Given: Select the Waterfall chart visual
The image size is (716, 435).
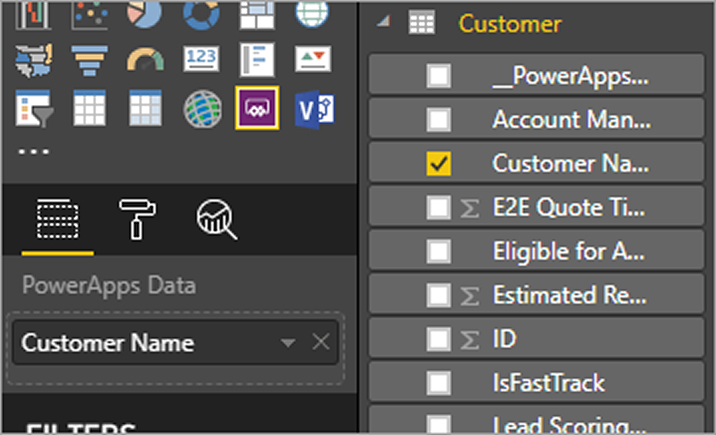Looking at the screenshot, I should 33,15.
